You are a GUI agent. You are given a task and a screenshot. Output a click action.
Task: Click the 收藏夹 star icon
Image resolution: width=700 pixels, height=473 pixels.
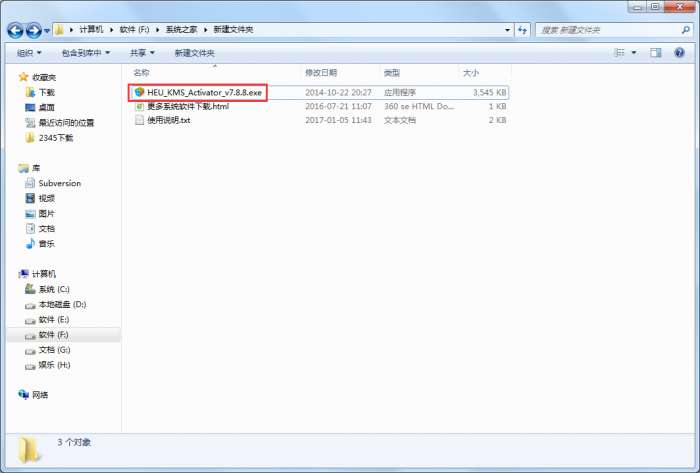(23, 77)
